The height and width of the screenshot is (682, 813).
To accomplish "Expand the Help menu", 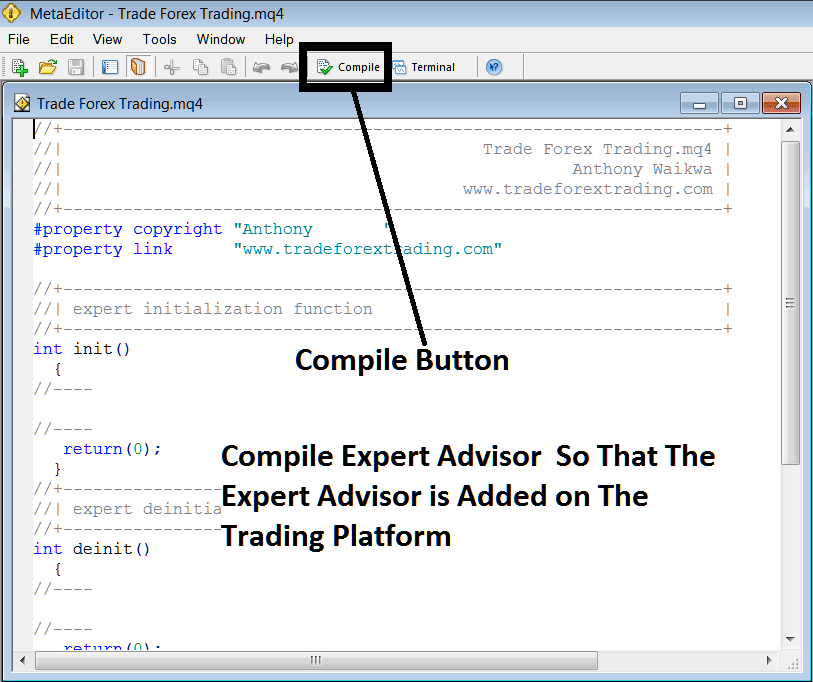I will pyautogui.click(x=279, y=39).
